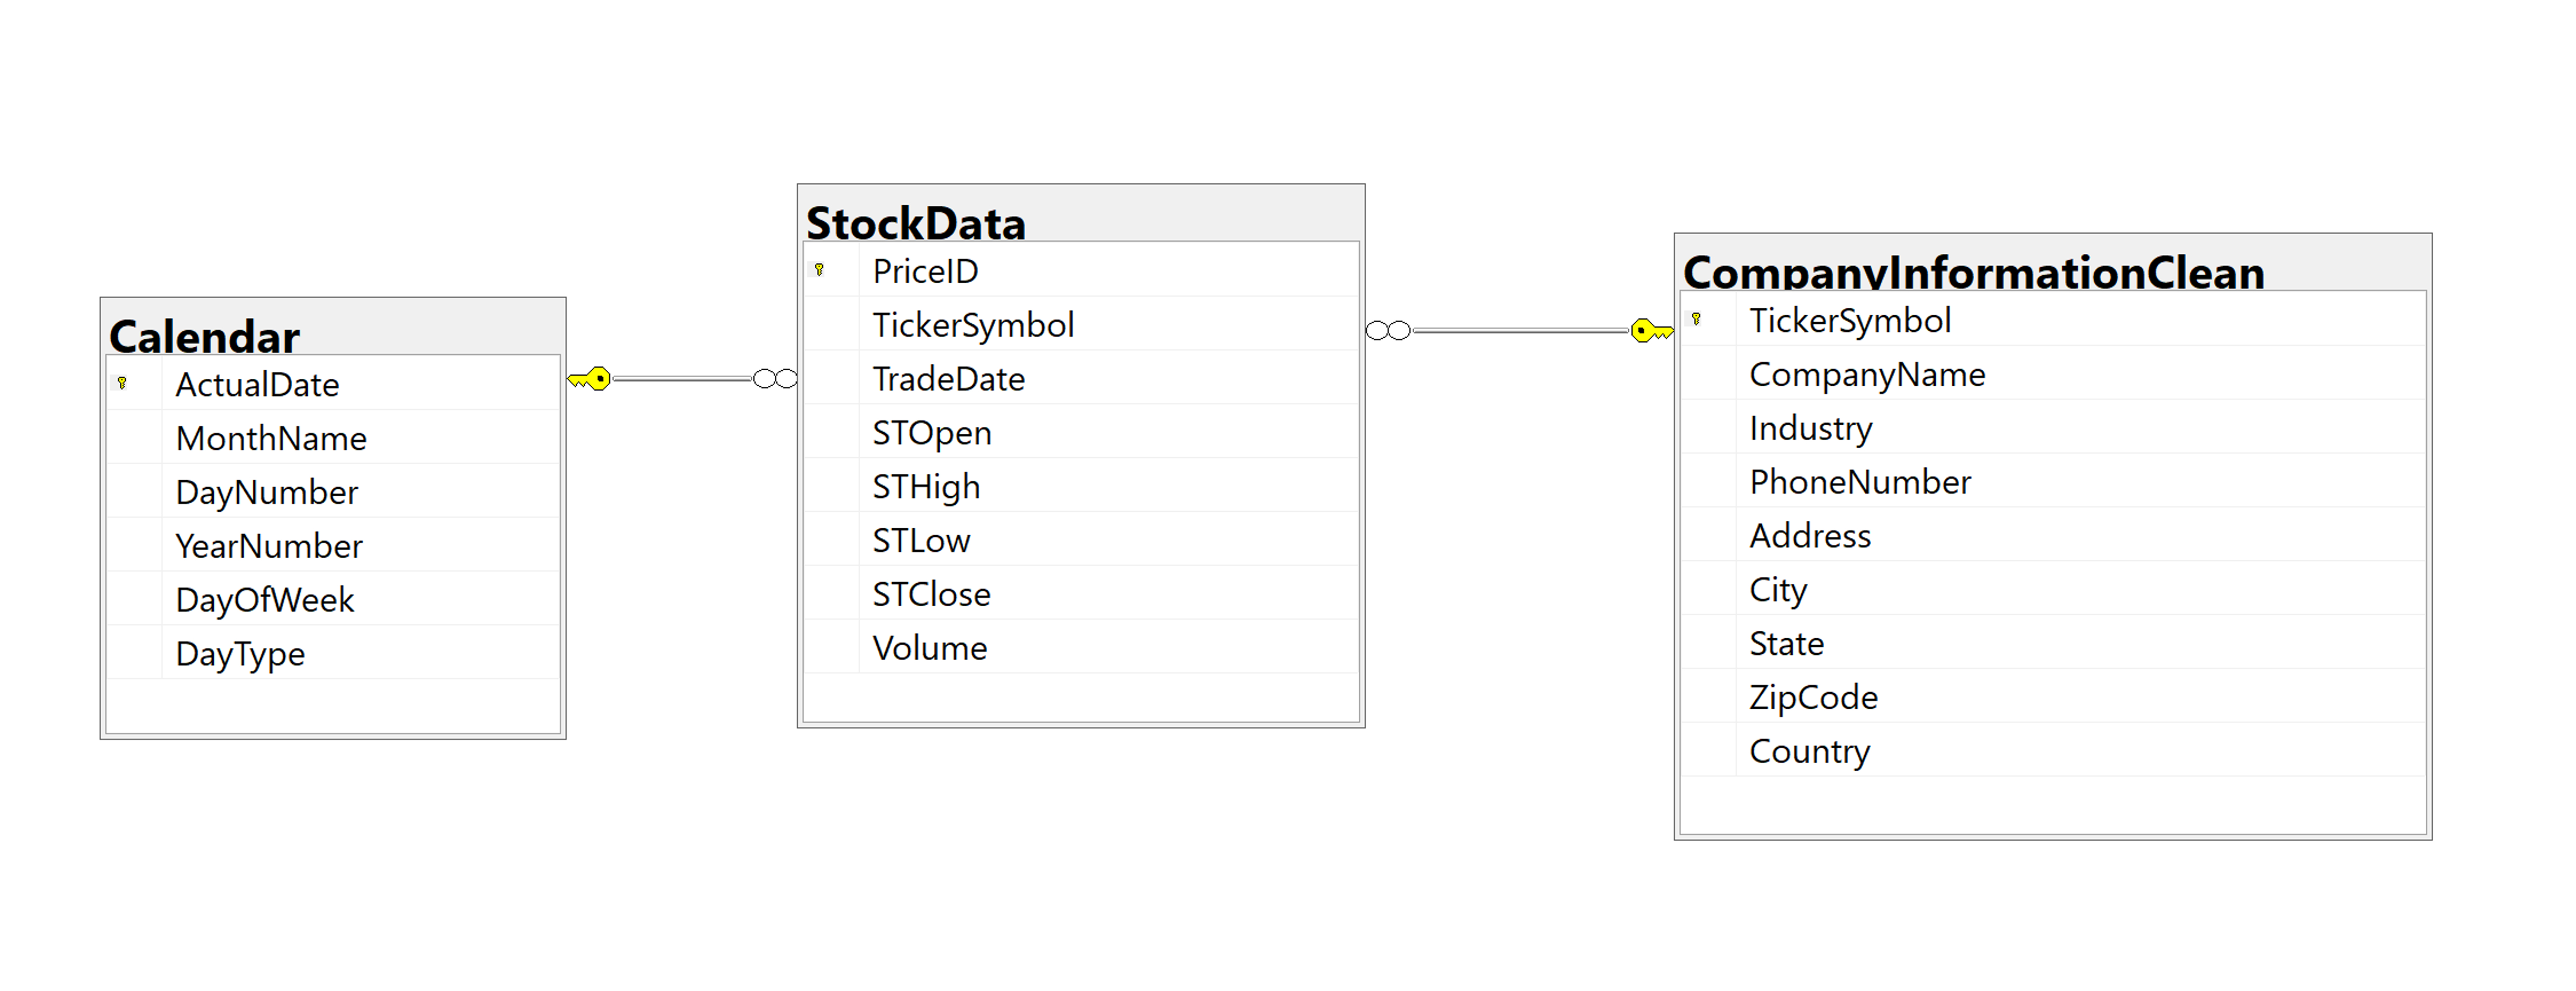Click the STClose column in StockData
Screen dimensions: 2576x991
click(x=931, y=594)
